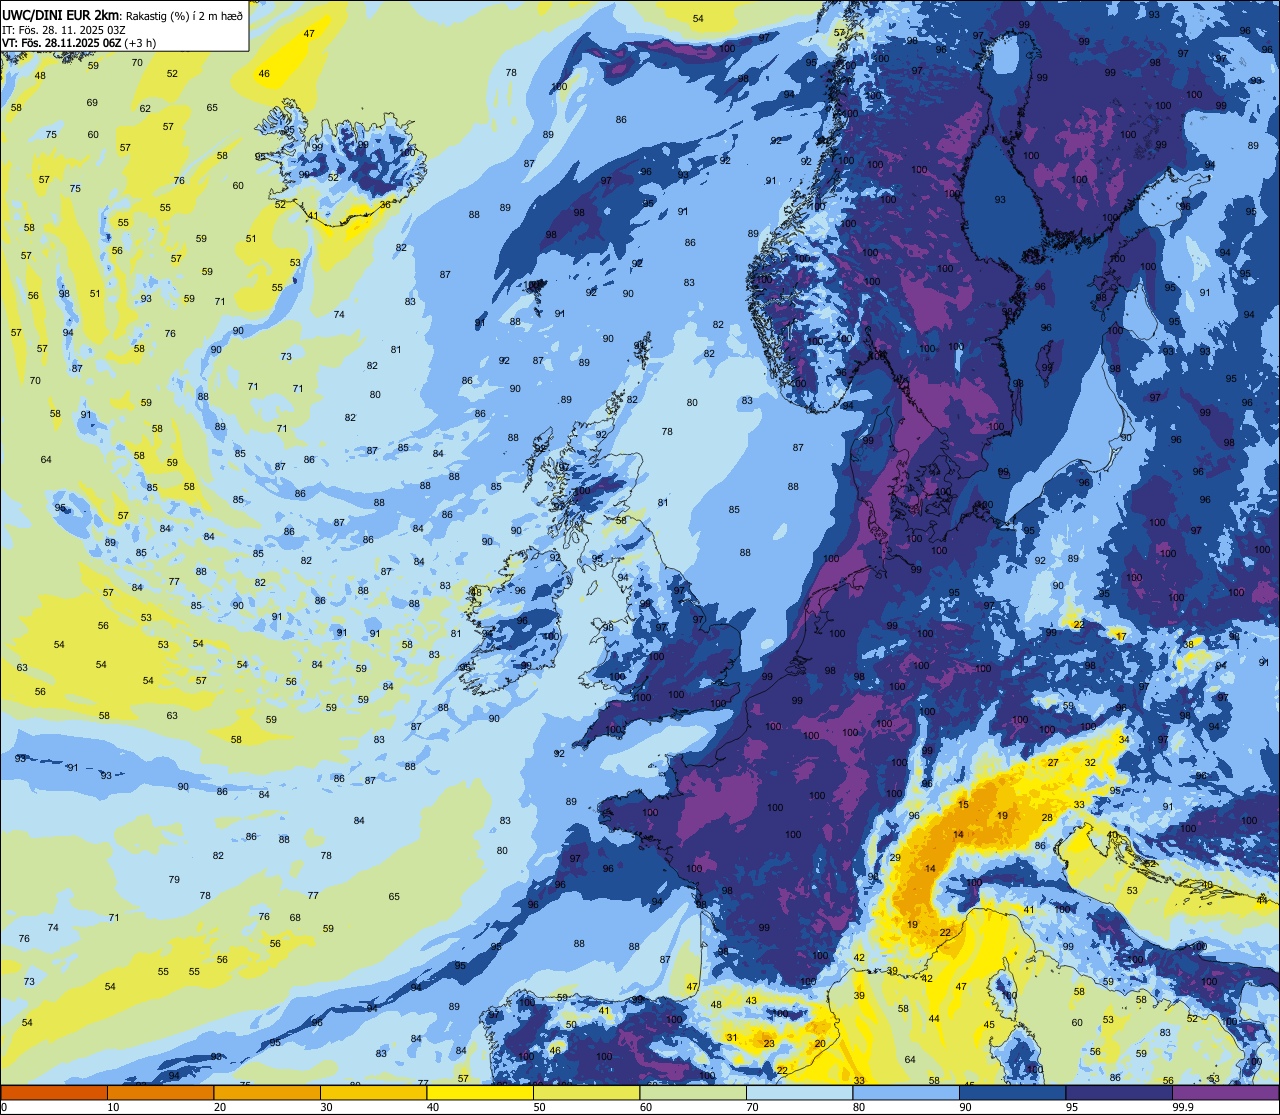
Task: Click the humidity value "79" on the map
Action: (x=174, y=880)
